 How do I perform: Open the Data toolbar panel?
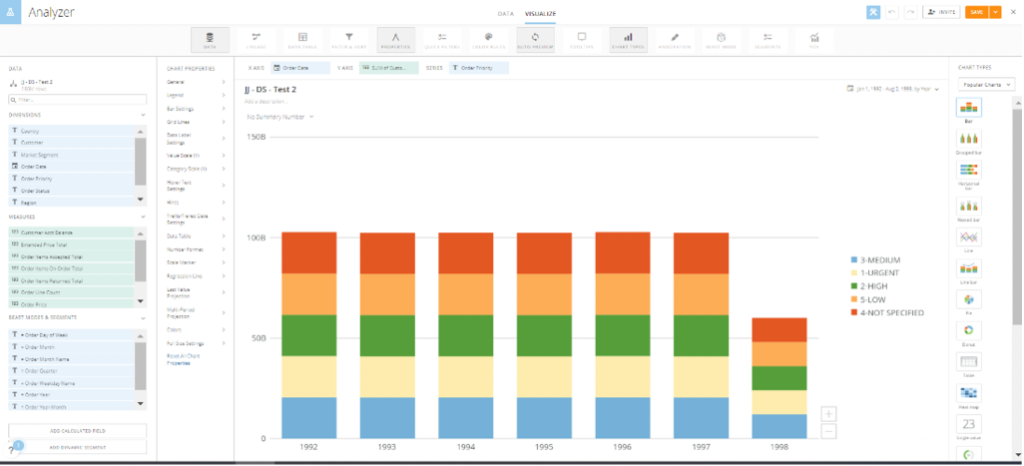coord(210,40)
